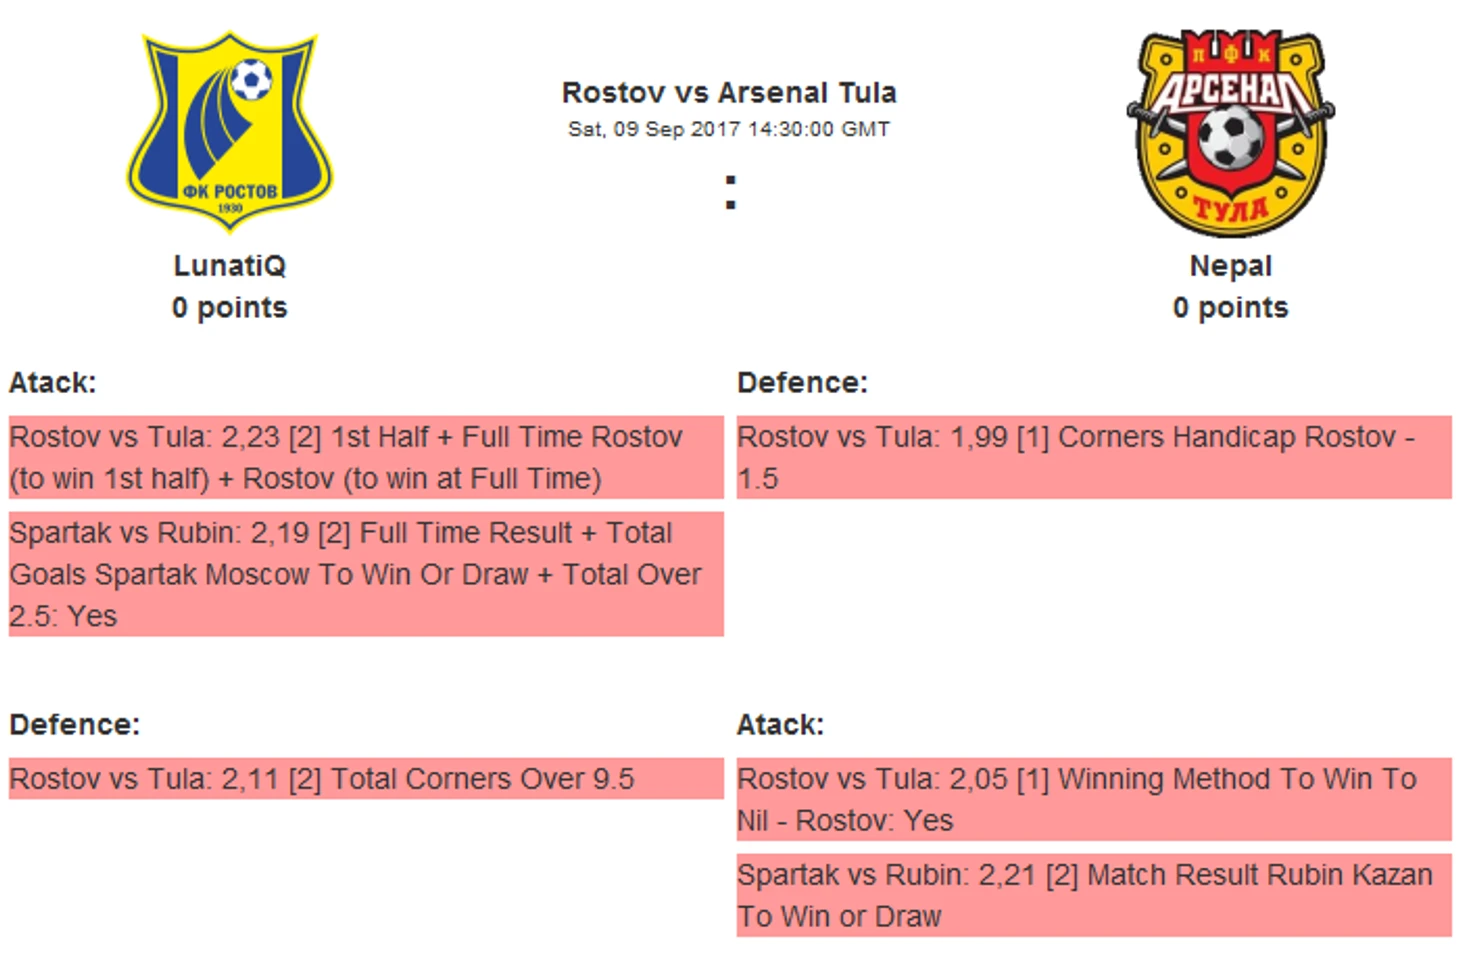Click the FC Rostov club crest

point(230,131)
